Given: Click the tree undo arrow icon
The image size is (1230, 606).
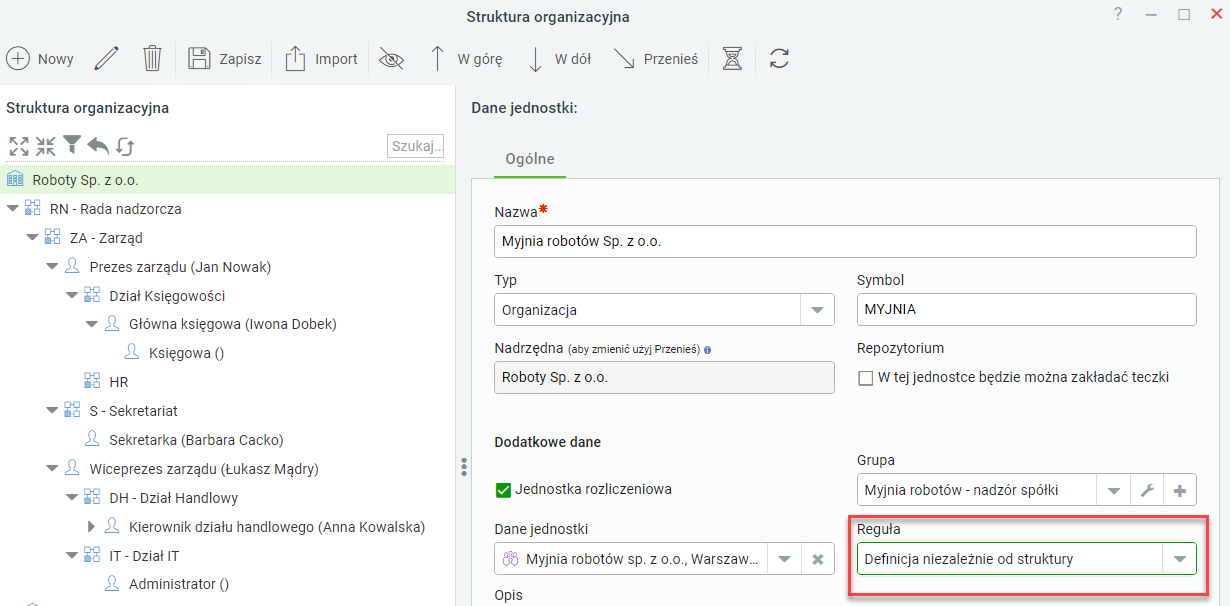Looking at the screenshot, I should pyautogui.click(x=98, y=146).
